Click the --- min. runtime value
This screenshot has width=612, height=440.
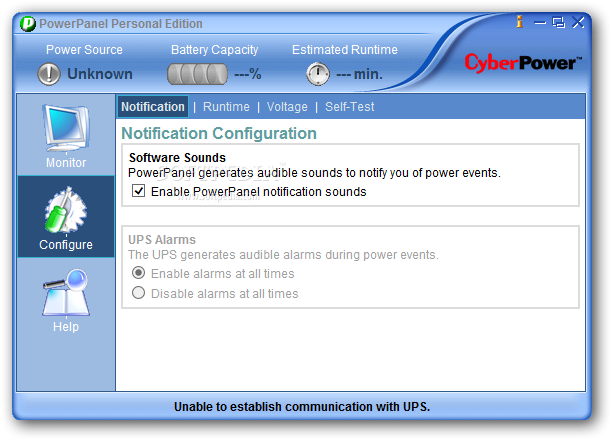(359, 74)
